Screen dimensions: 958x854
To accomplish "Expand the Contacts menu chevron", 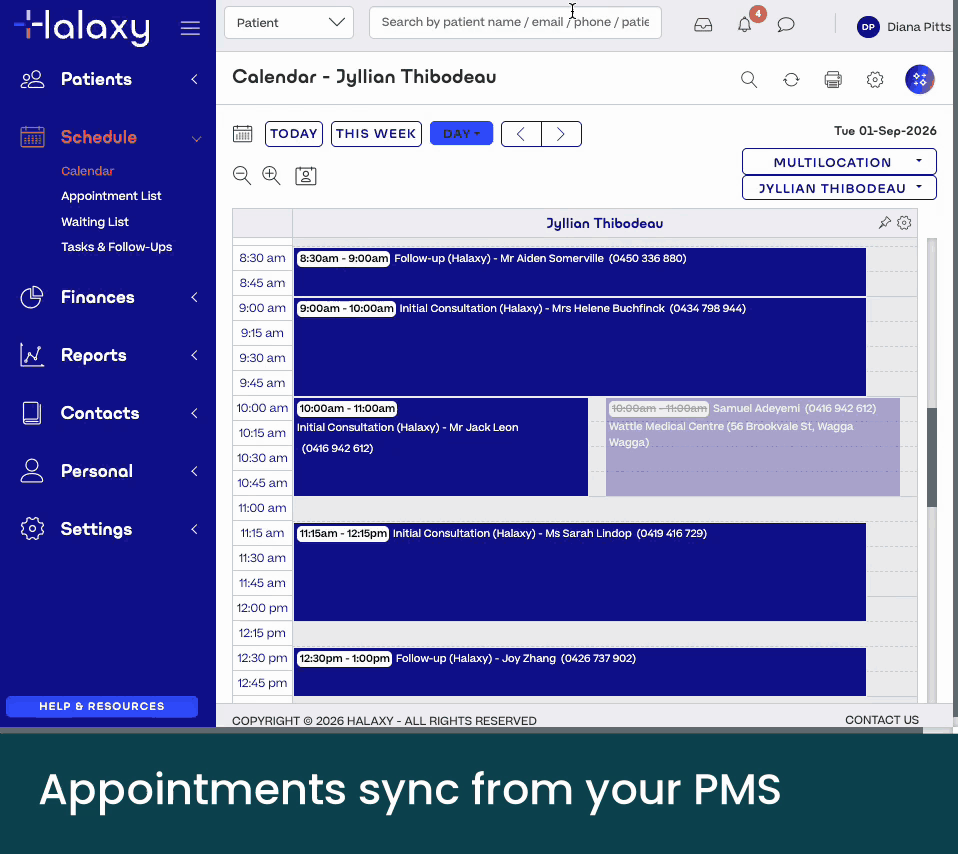I will coord(194,413).
